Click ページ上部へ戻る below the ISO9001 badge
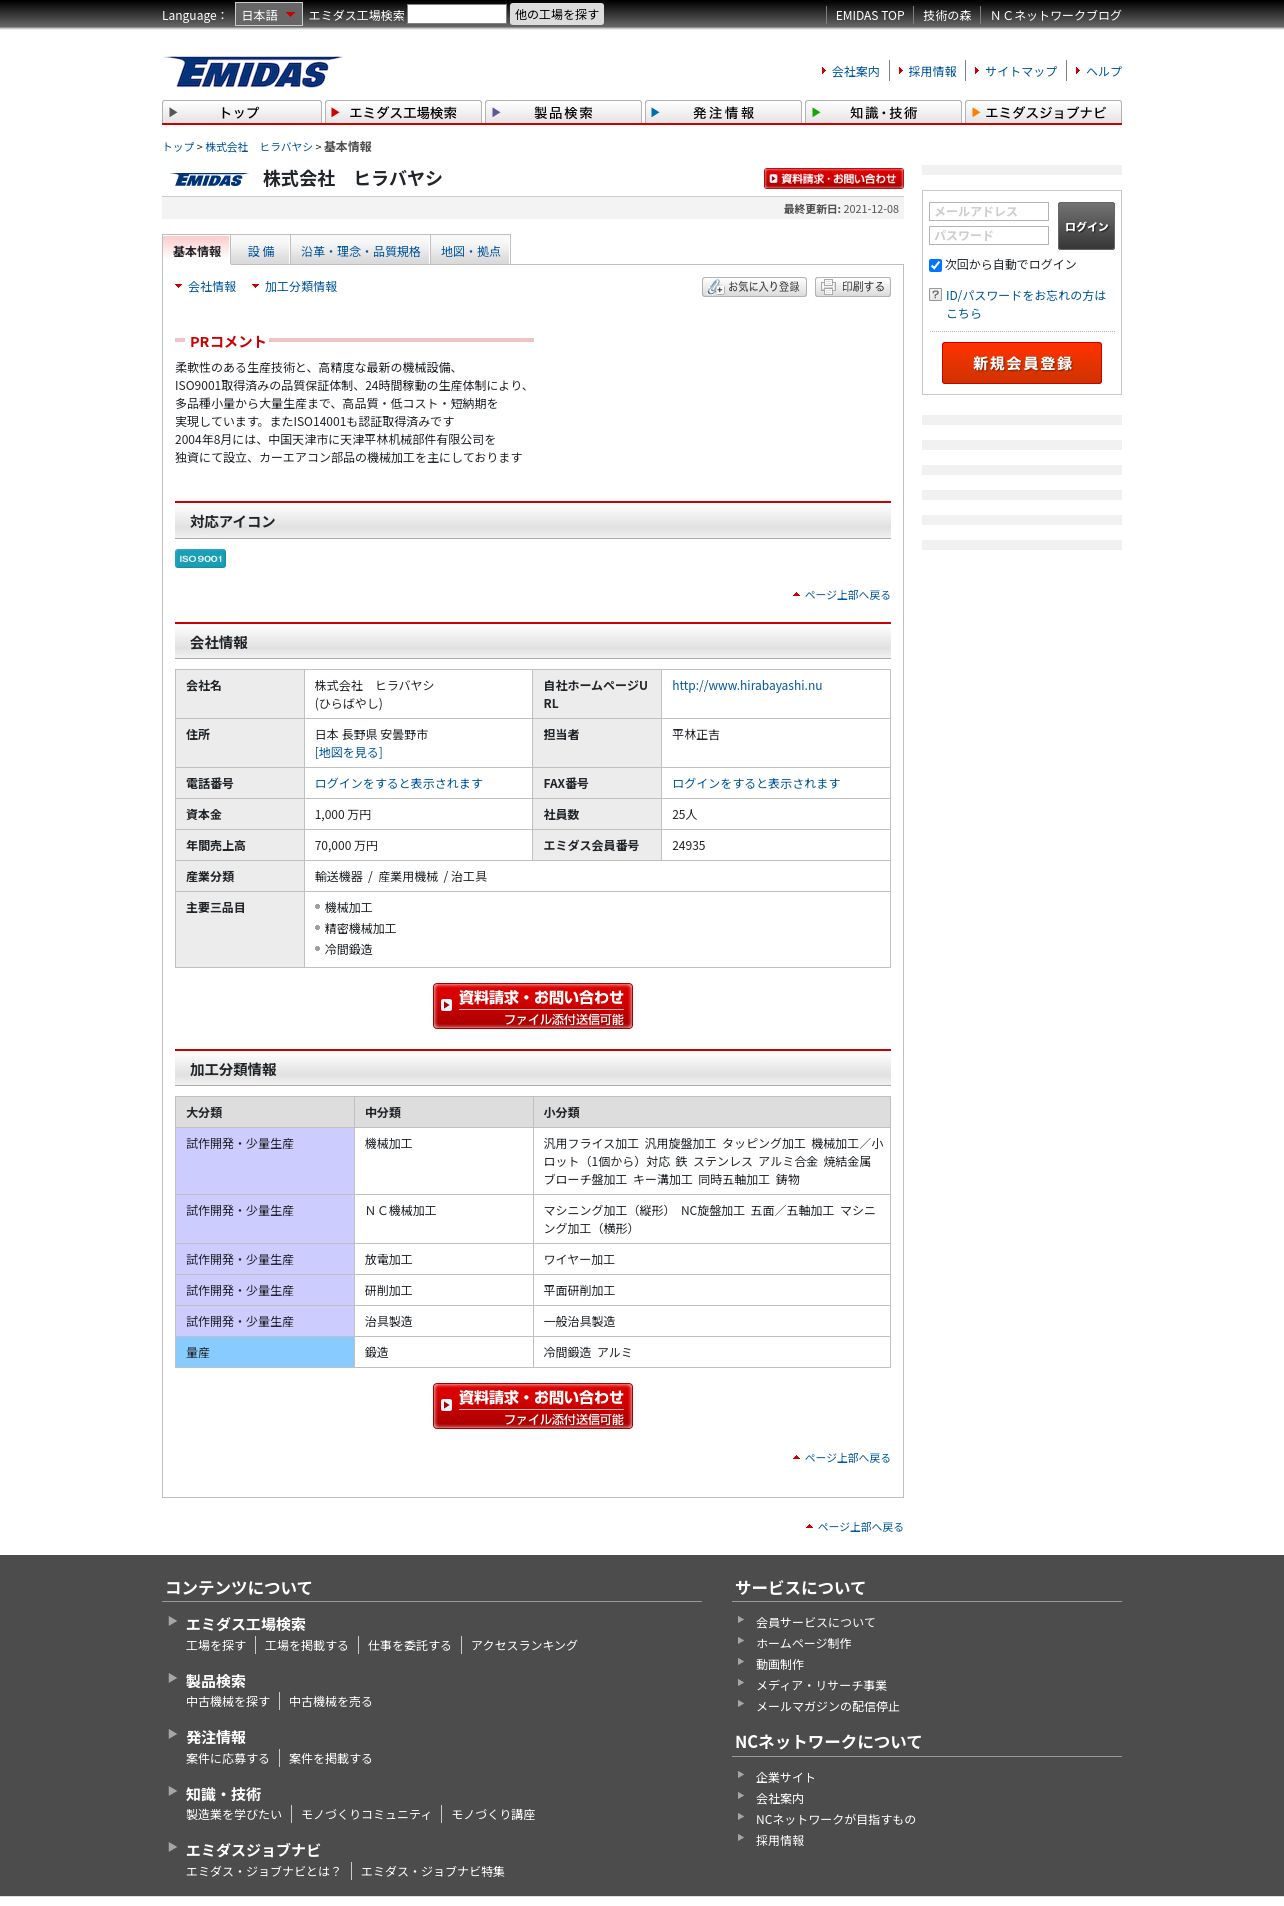 [x=847, y=595]
